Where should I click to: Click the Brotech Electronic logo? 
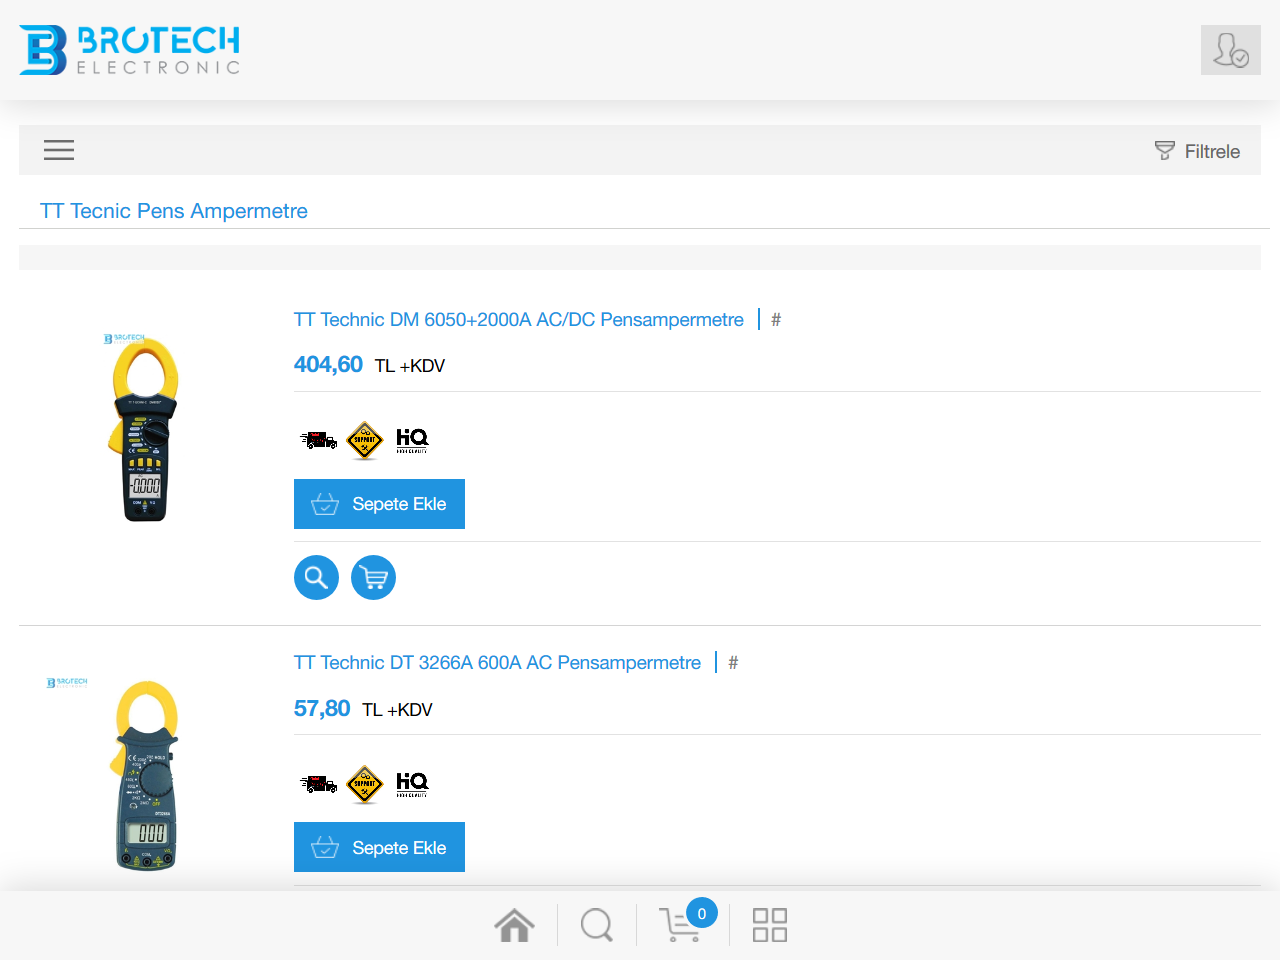click(x=130, y=50)
